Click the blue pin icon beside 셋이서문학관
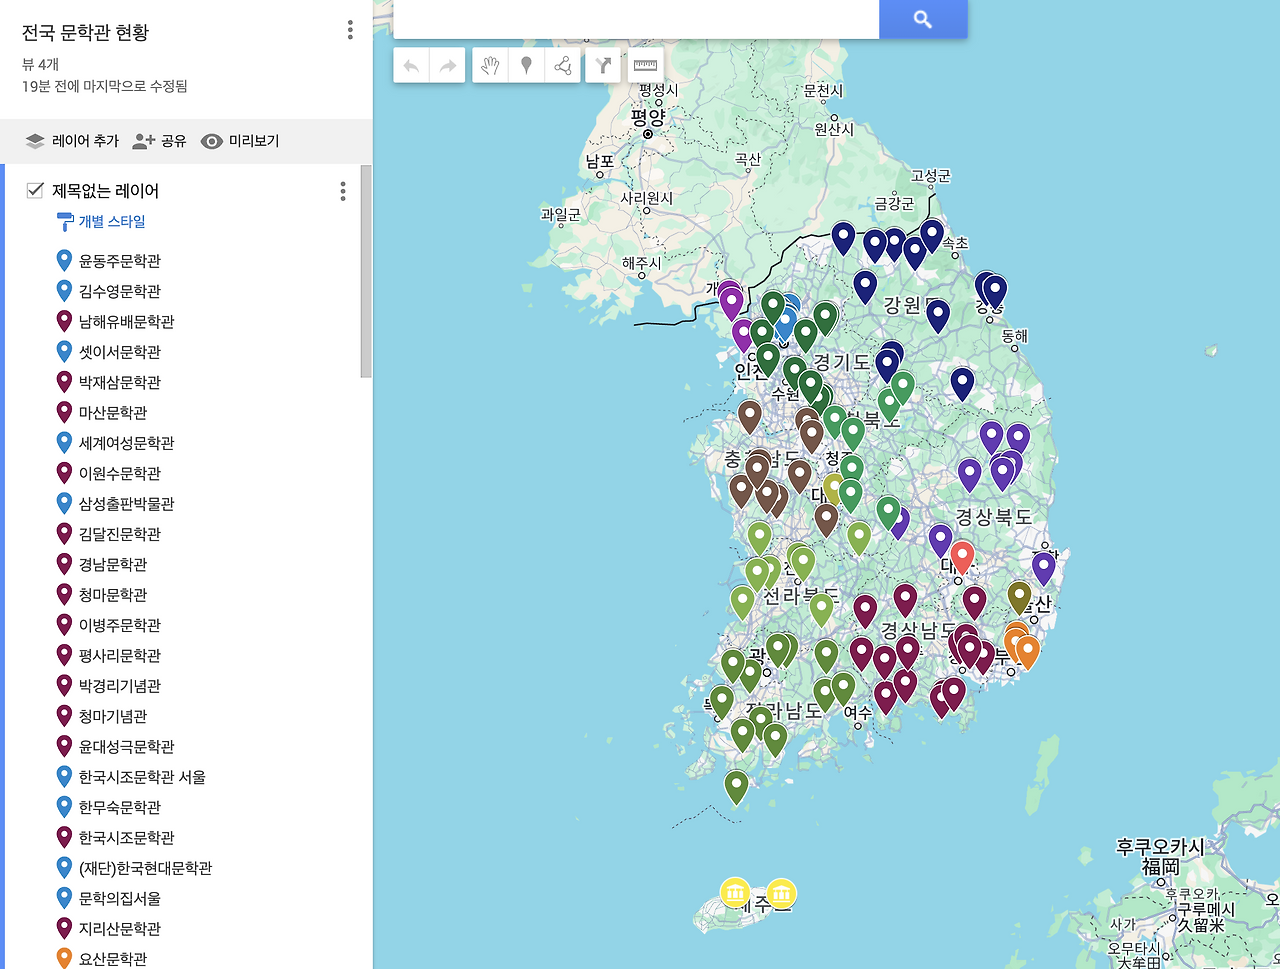The width and height of the screenshot is (1280, 969). coord(64,352)
